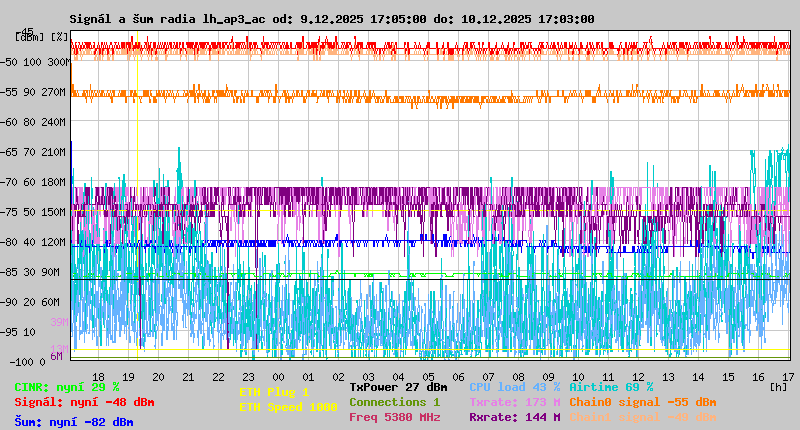Select the TxPower 27 dBm label
800x430 pixels.
398,387
